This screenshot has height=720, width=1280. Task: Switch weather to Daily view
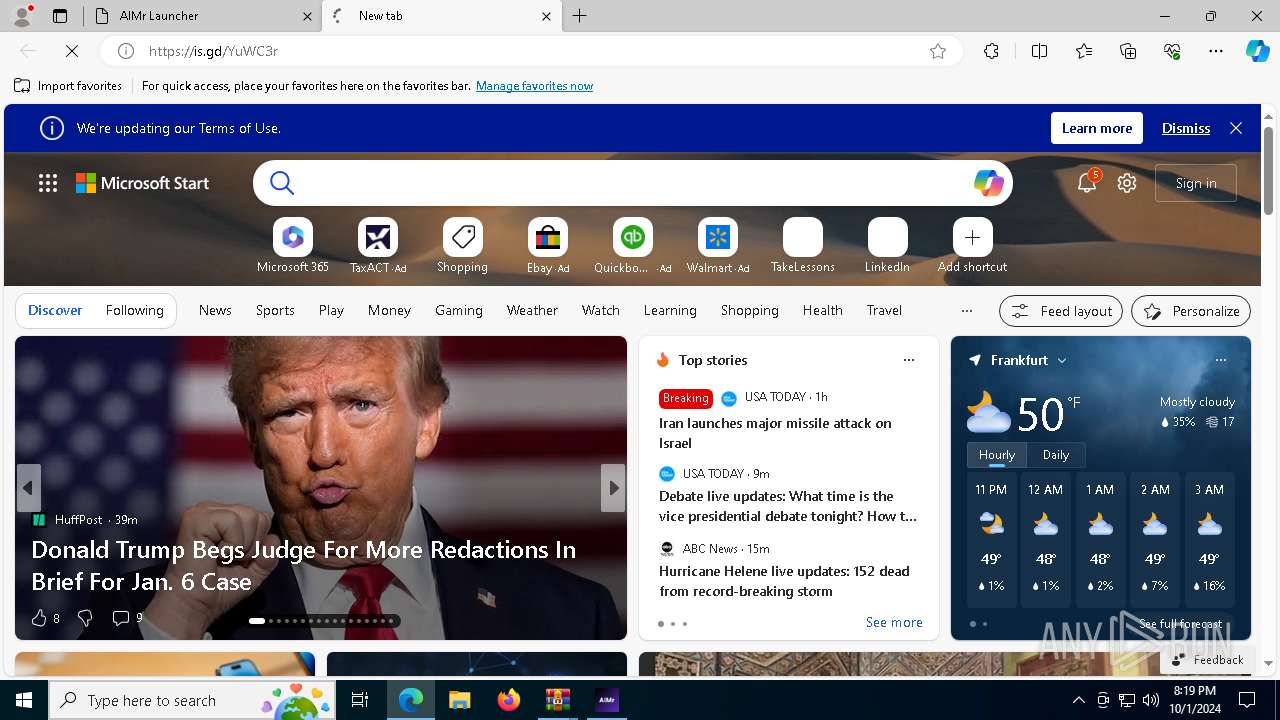(x=1056, y=455)
